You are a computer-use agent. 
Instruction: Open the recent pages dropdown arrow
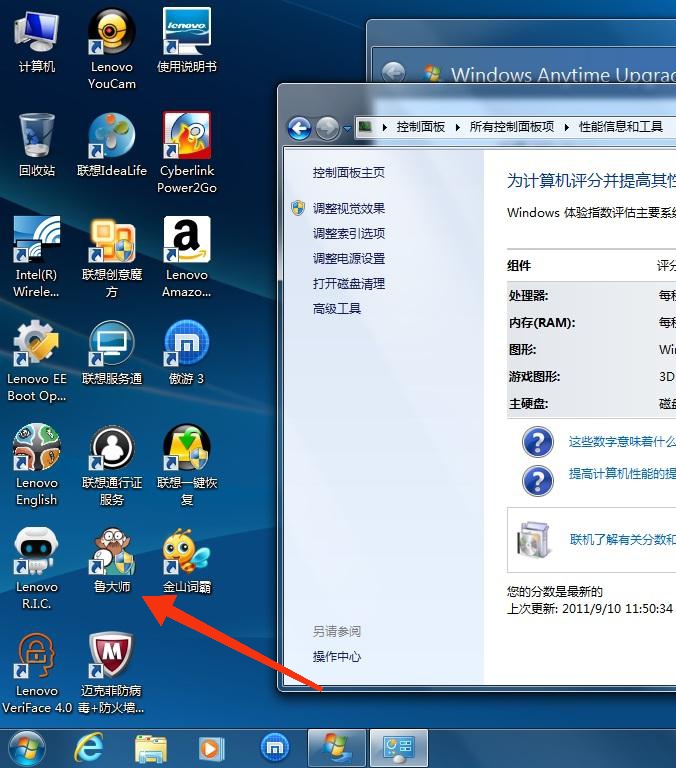pos(347,129)
